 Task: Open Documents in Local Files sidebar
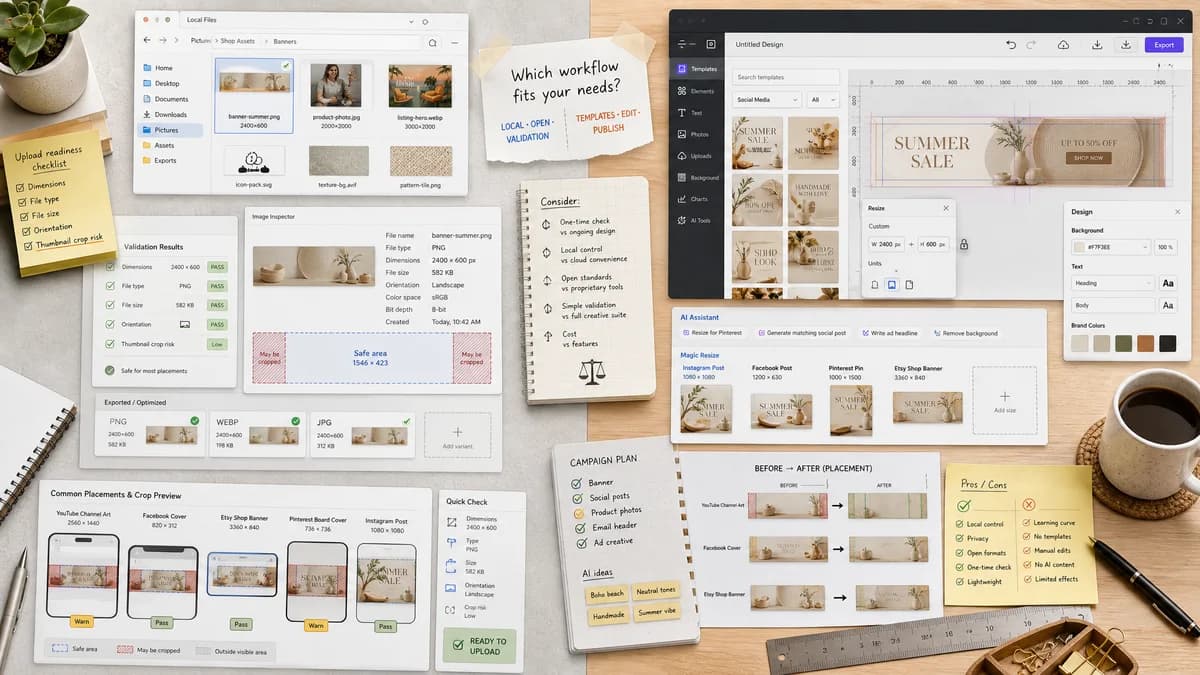pyautogui.click(x=170, y=99)
